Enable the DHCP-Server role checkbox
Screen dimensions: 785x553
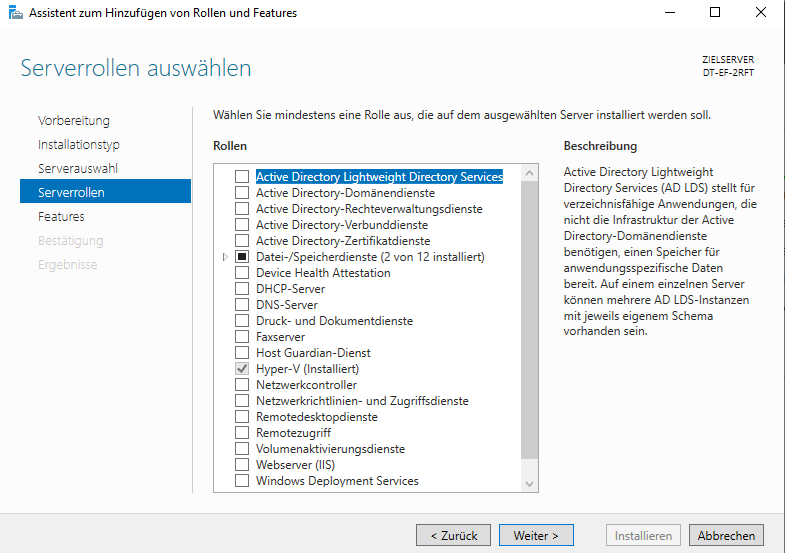[241, 289]
